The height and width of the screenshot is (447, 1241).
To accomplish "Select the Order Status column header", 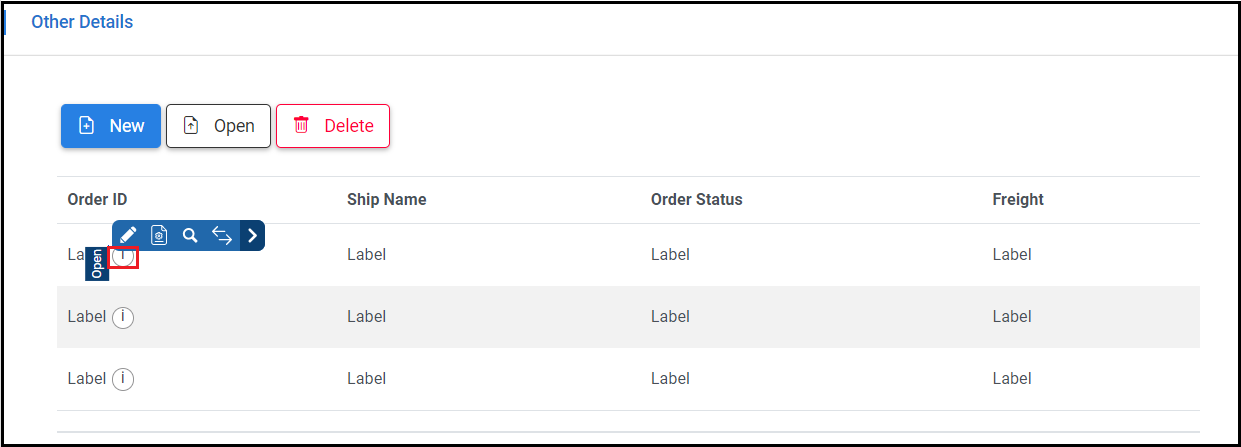I will pos(696,199).
